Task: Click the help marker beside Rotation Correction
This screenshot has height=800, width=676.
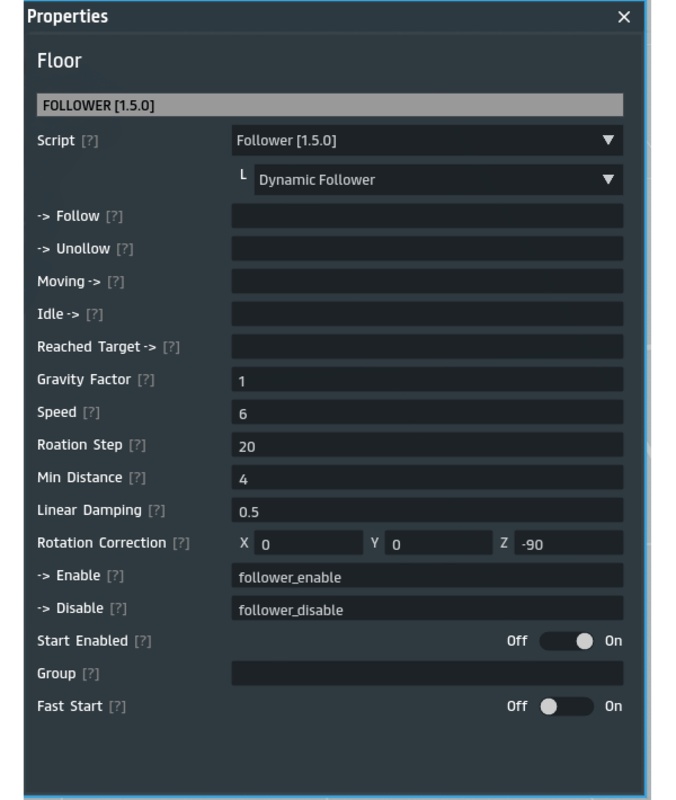Action: 181,543
